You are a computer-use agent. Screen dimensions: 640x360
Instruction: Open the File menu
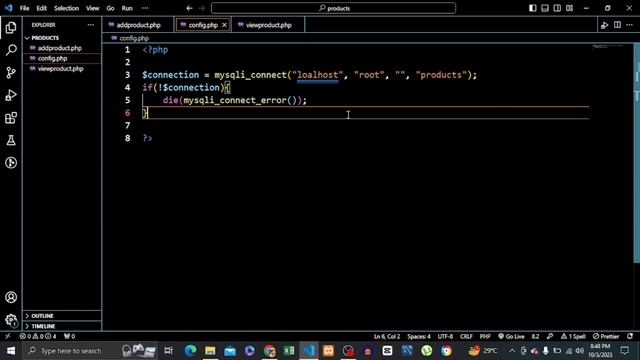coord(24,8)
